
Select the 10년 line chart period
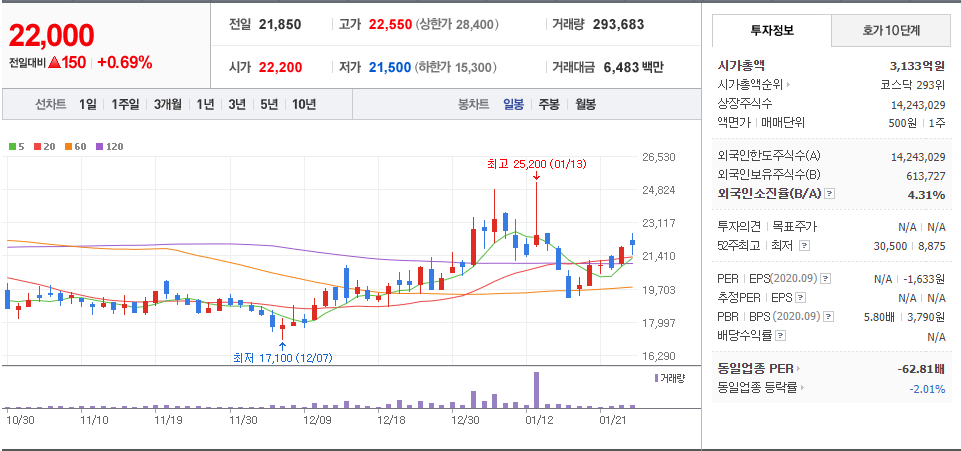(x=304, y=104)
